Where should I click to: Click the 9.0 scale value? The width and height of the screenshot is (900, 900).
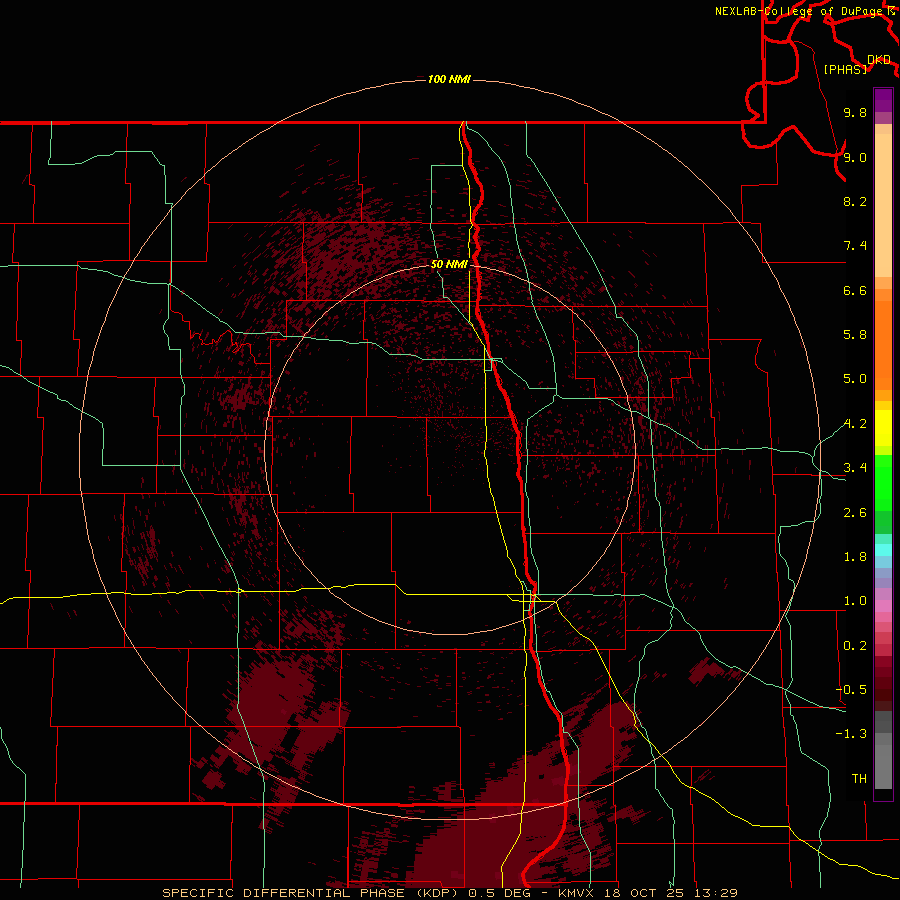pyautogui.click(x=855, y=157)
